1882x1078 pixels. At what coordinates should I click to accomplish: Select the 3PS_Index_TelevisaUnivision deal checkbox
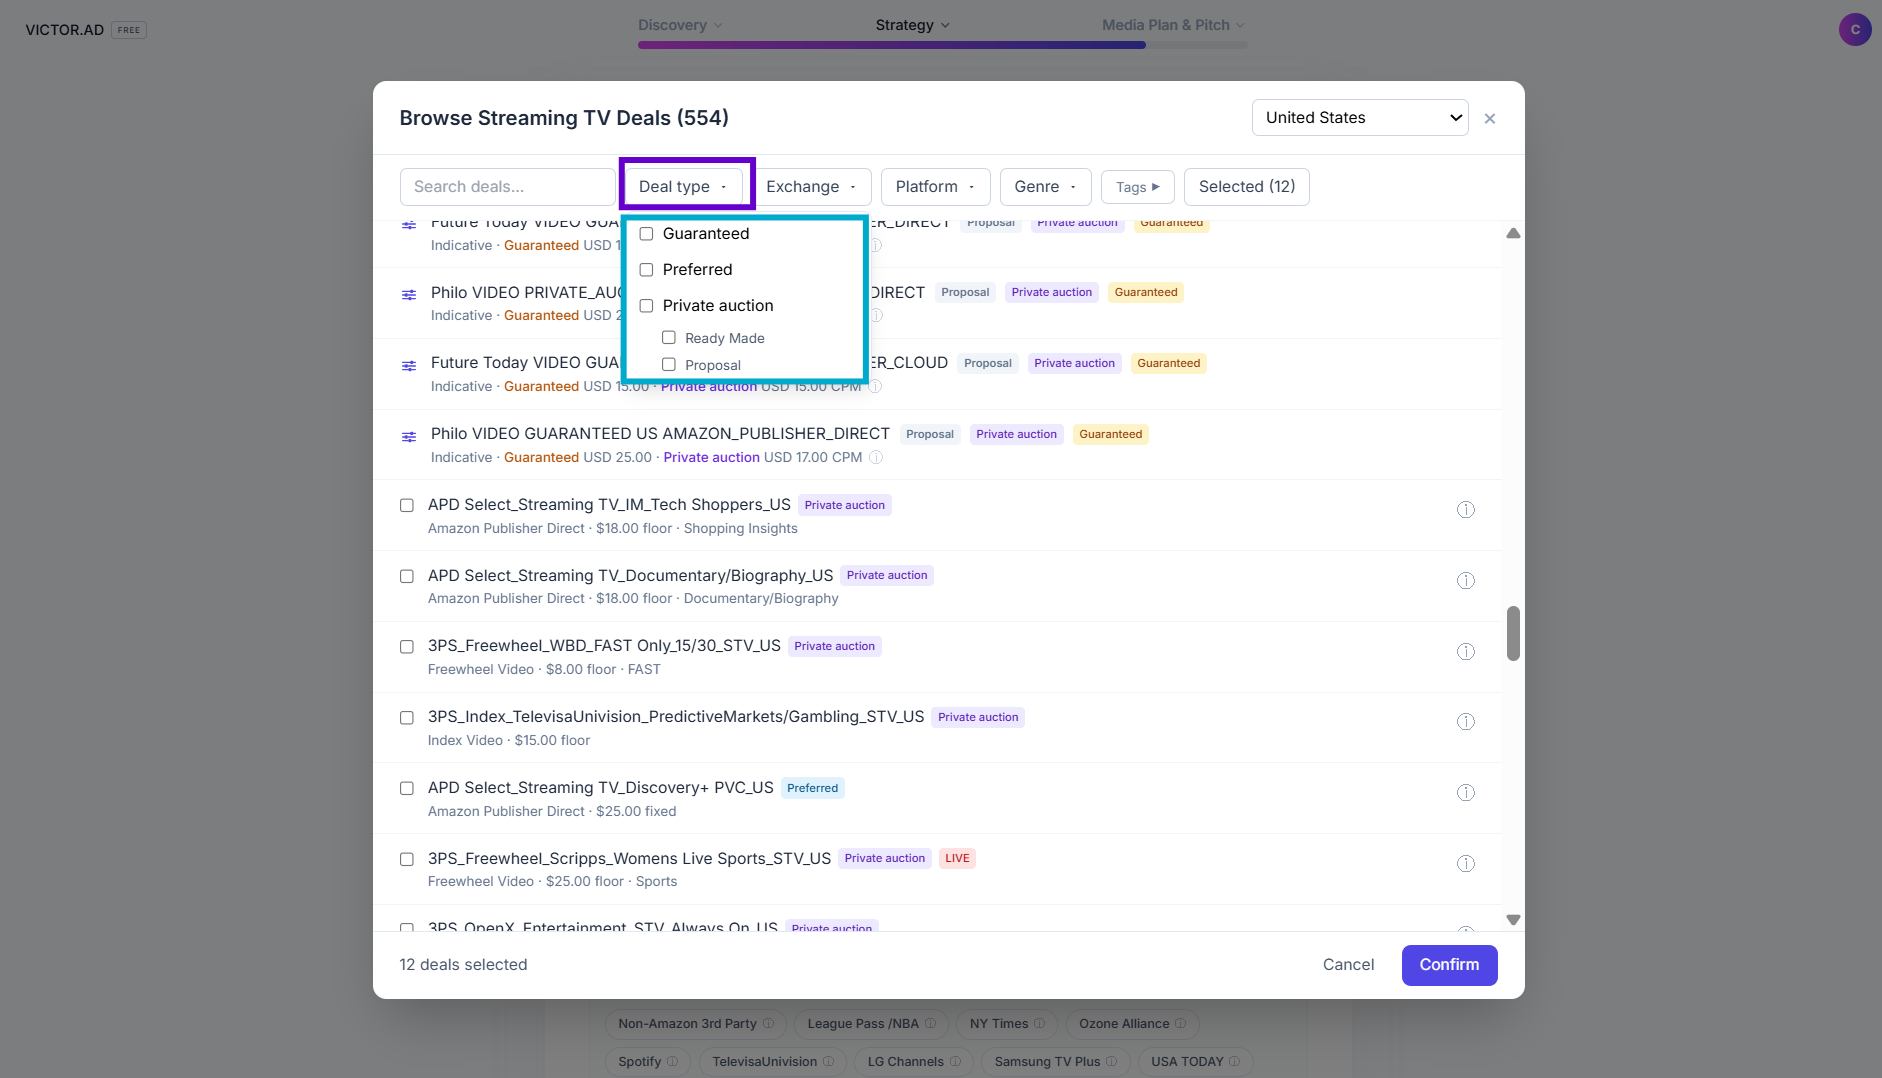[407, 718]
